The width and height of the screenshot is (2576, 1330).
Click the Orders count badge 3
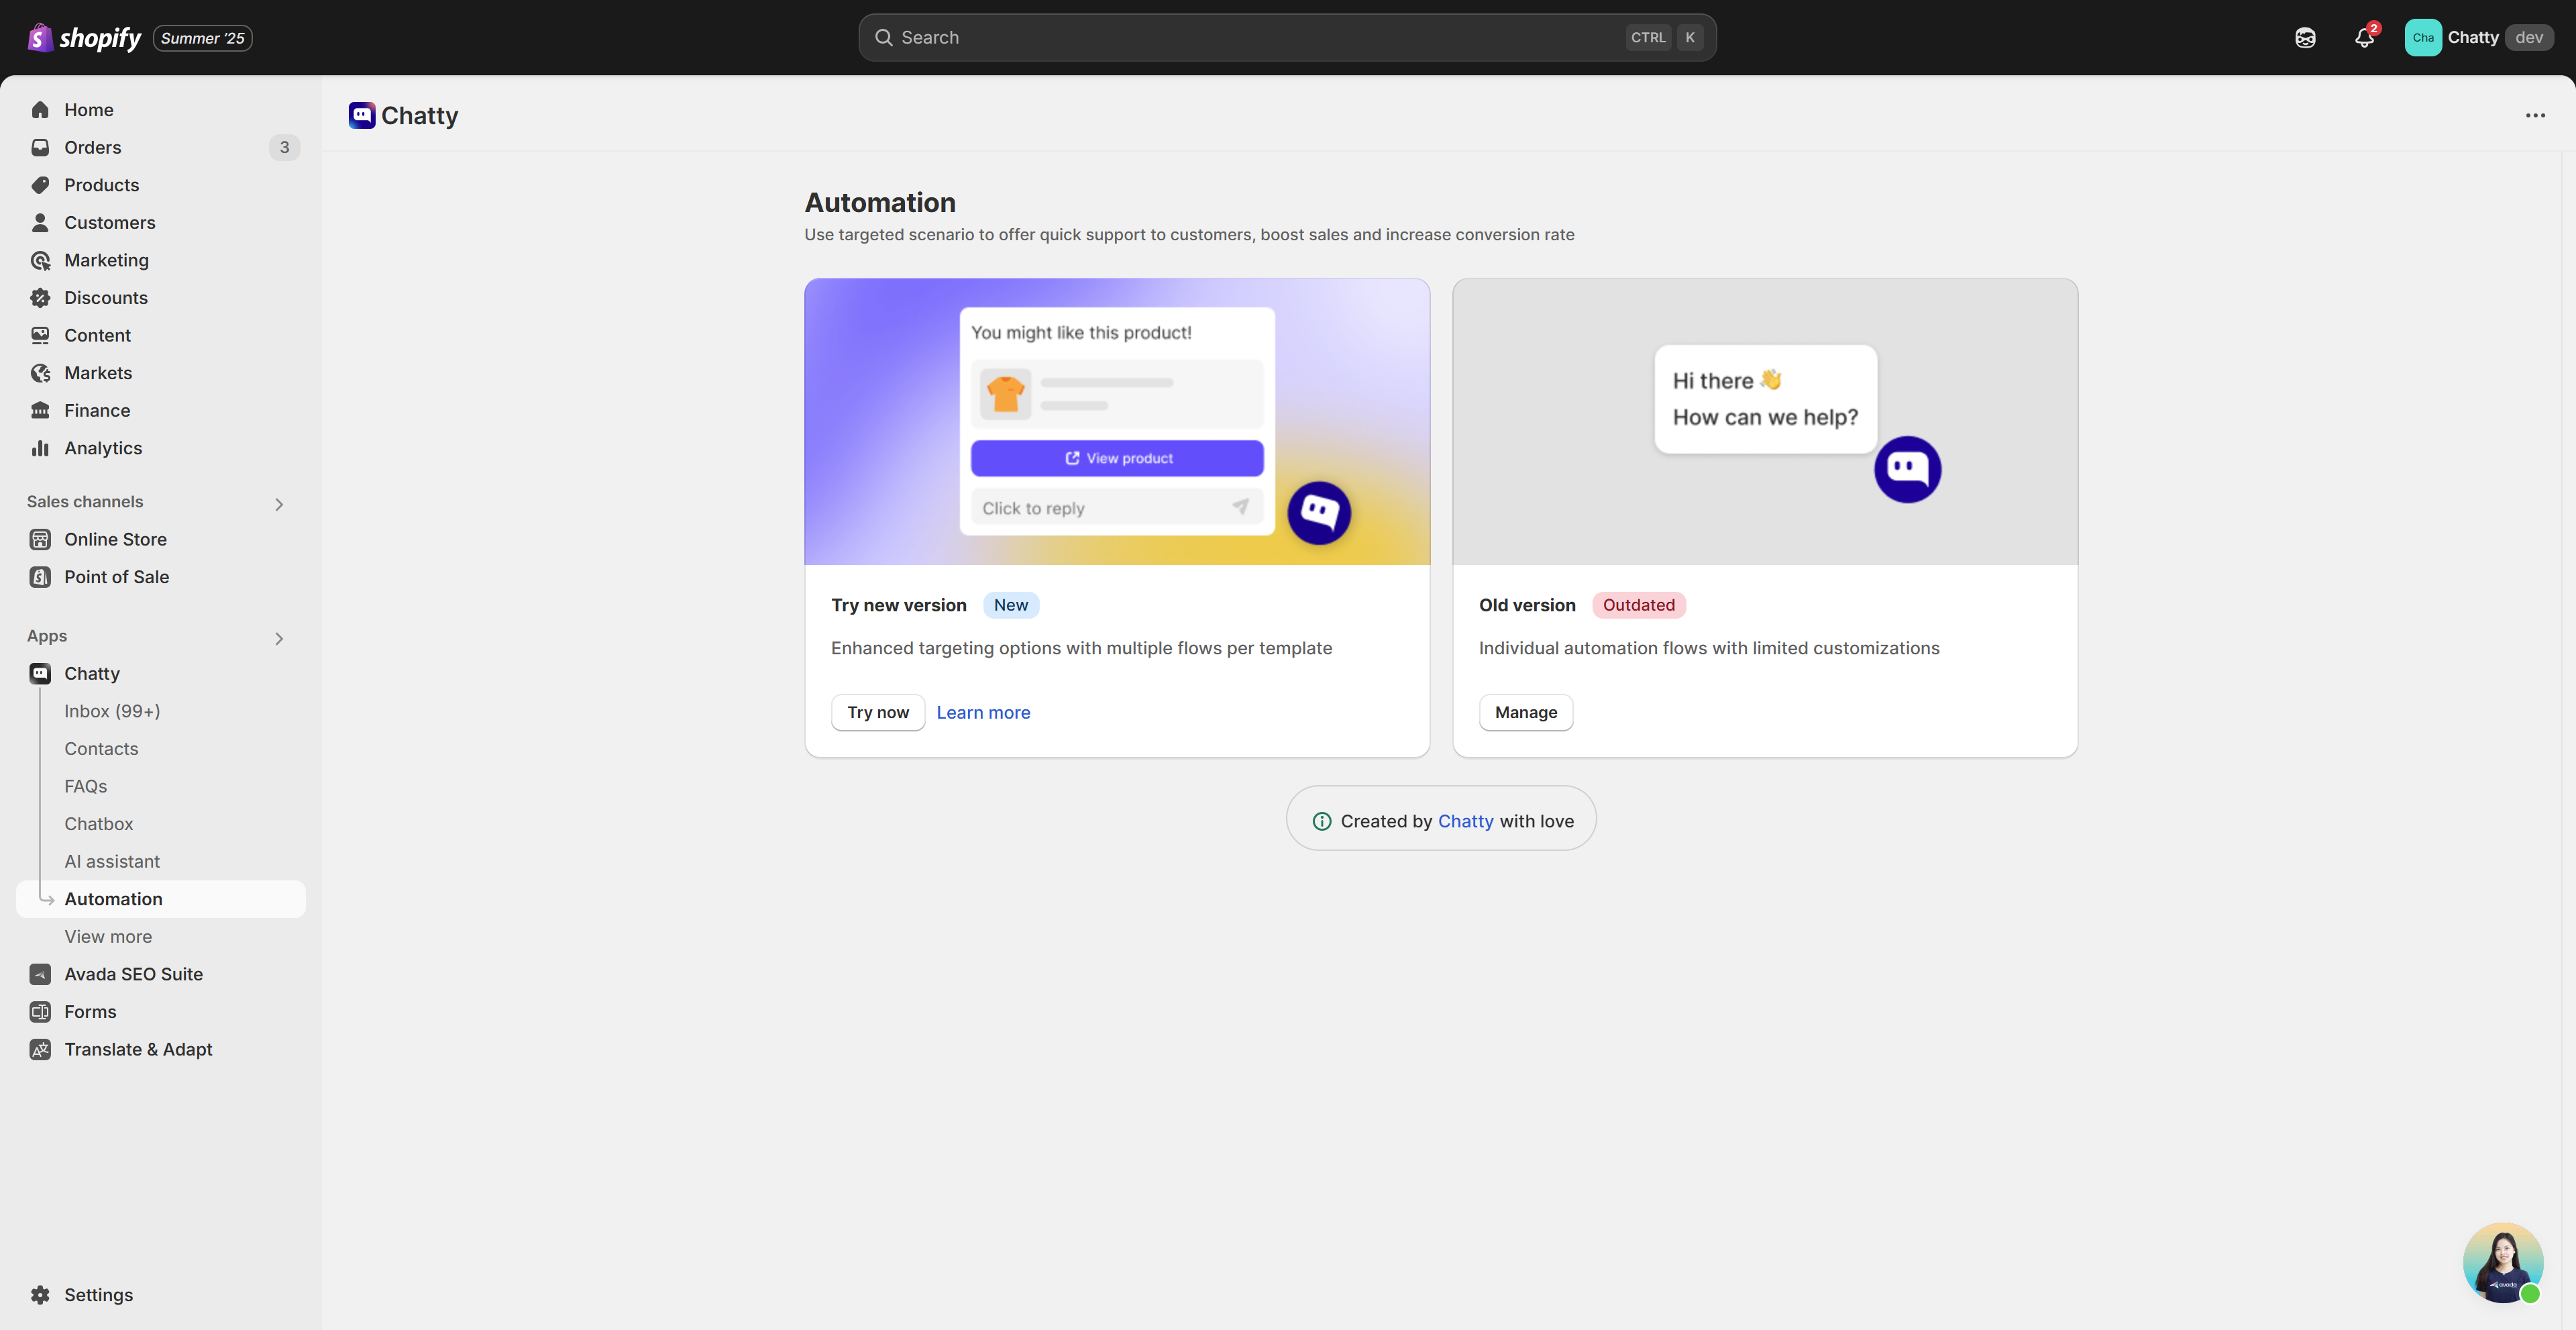point(284,147)
